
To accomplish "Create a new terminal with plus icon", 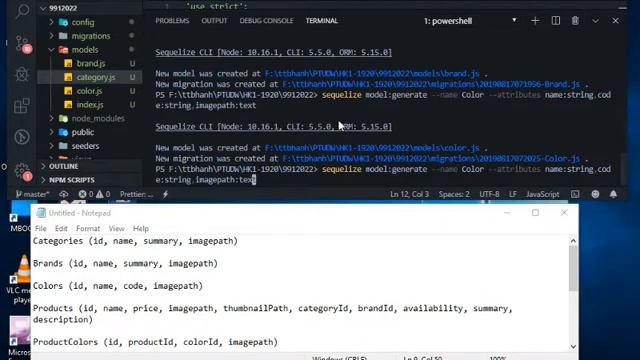I will (x=535, y=21).
